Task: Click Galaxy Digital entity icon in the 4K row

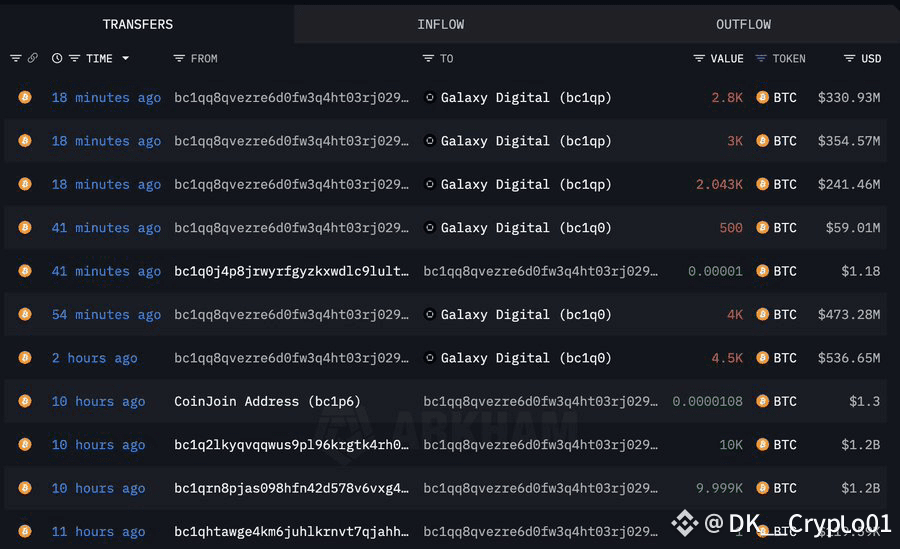Action: pyautogui.click(x=429, y=314)
